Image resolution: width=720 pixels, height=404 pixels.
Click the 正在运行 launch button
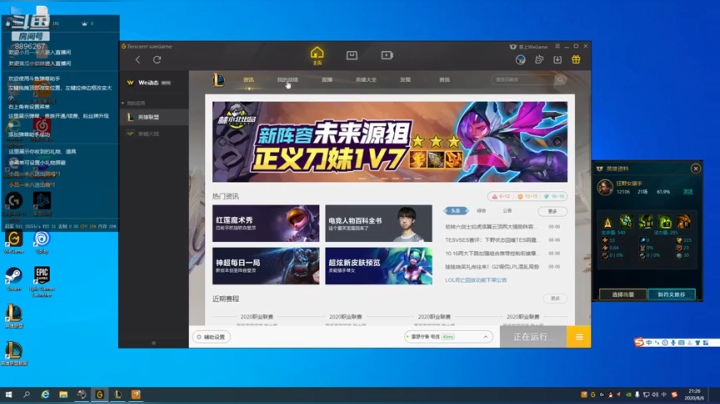pyautogui.click(x=533, y=337)
